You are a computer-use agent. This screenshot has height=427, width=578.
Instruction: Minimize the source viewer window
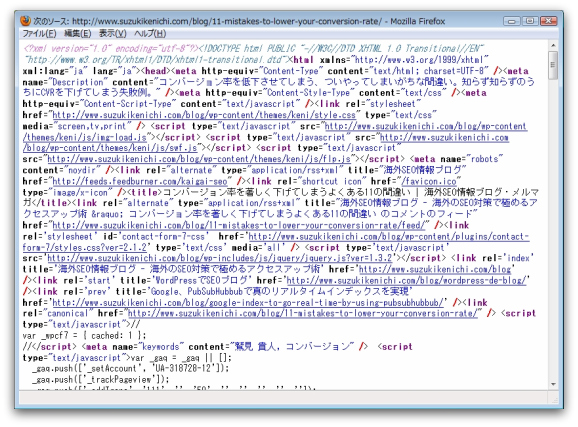coord(512,21)
